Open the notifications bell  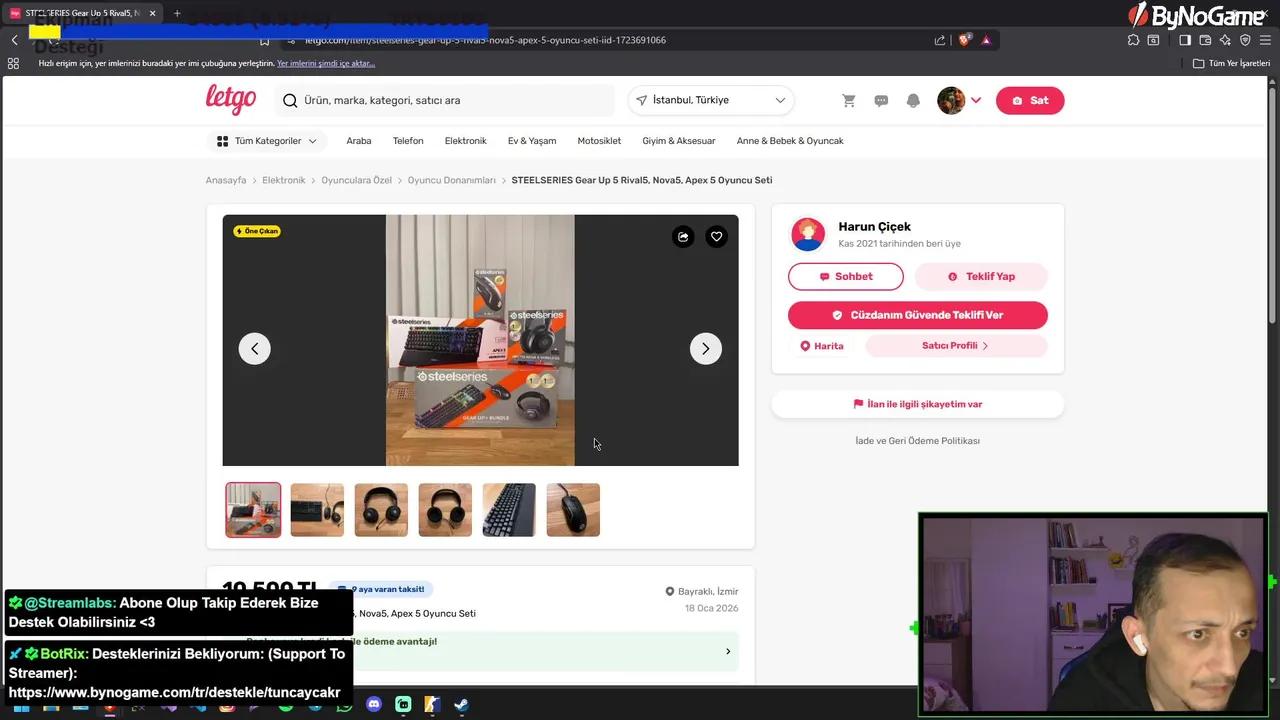coord(913,101)
